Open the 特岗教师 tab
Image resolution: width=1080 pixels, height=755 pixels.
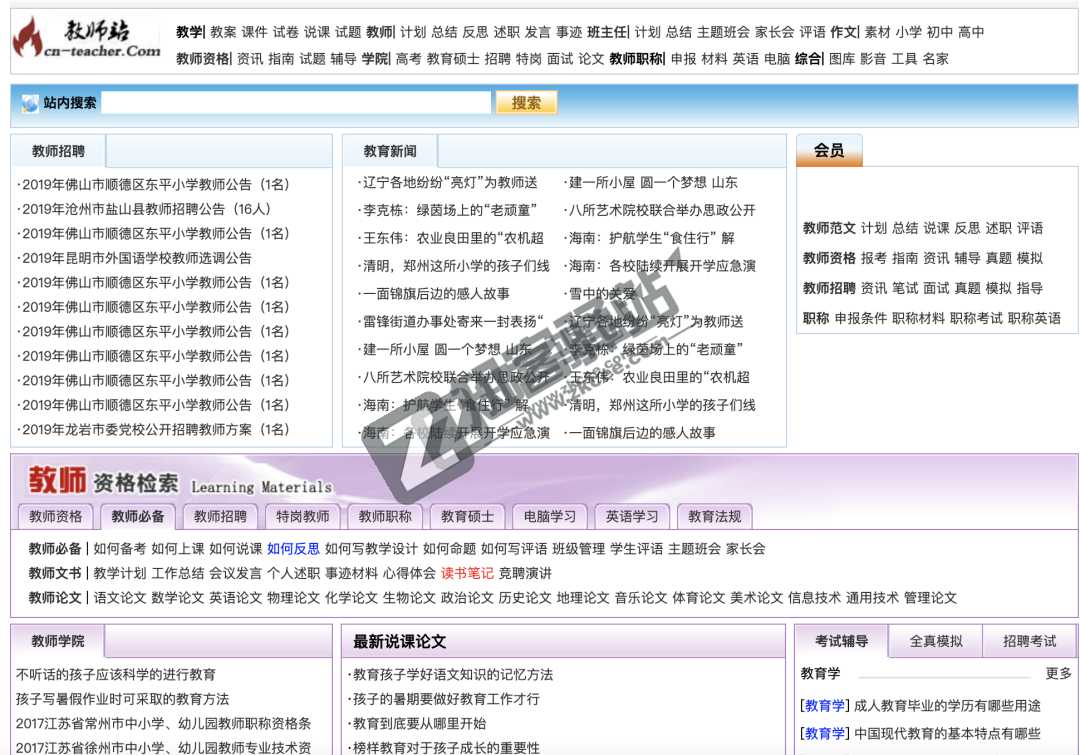[302, 516]
